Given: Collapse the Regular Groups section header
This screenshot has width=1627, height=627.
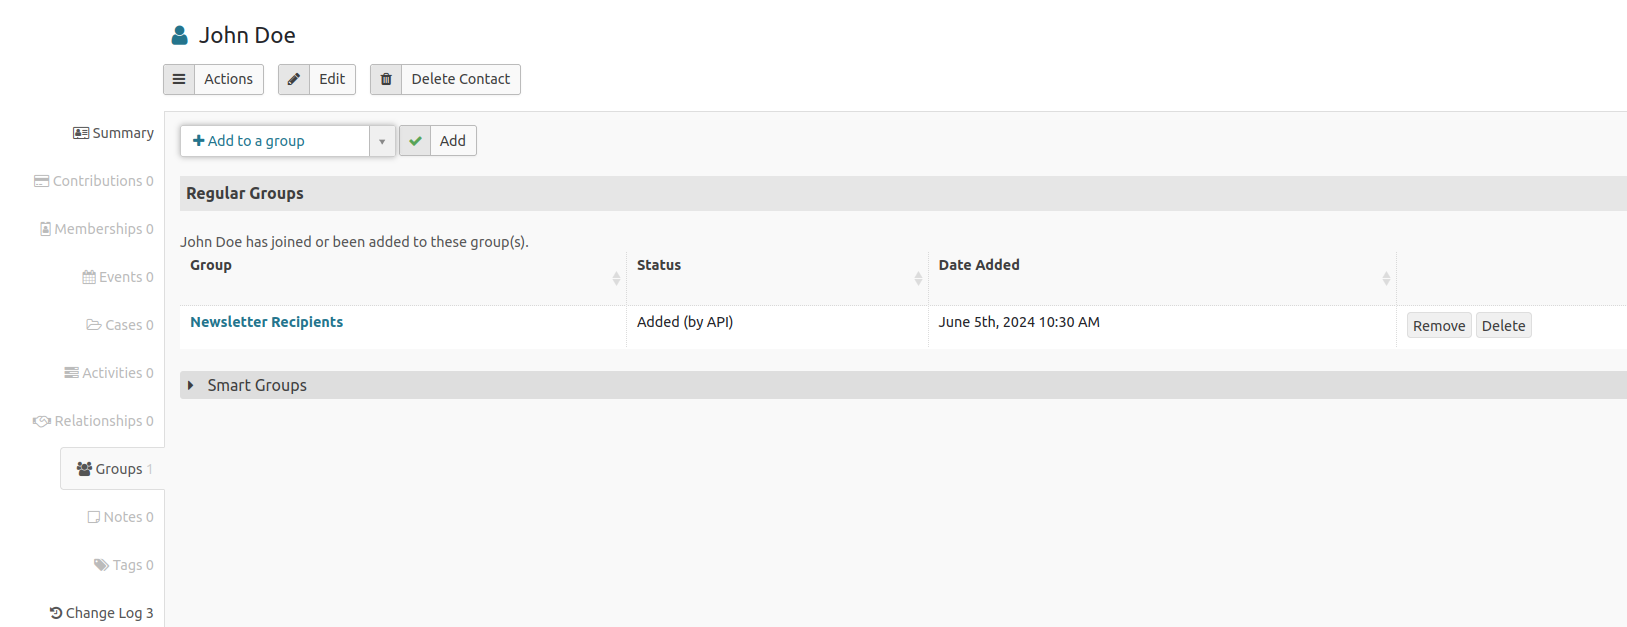Looking at the screenshot, I should pos(245,194).
